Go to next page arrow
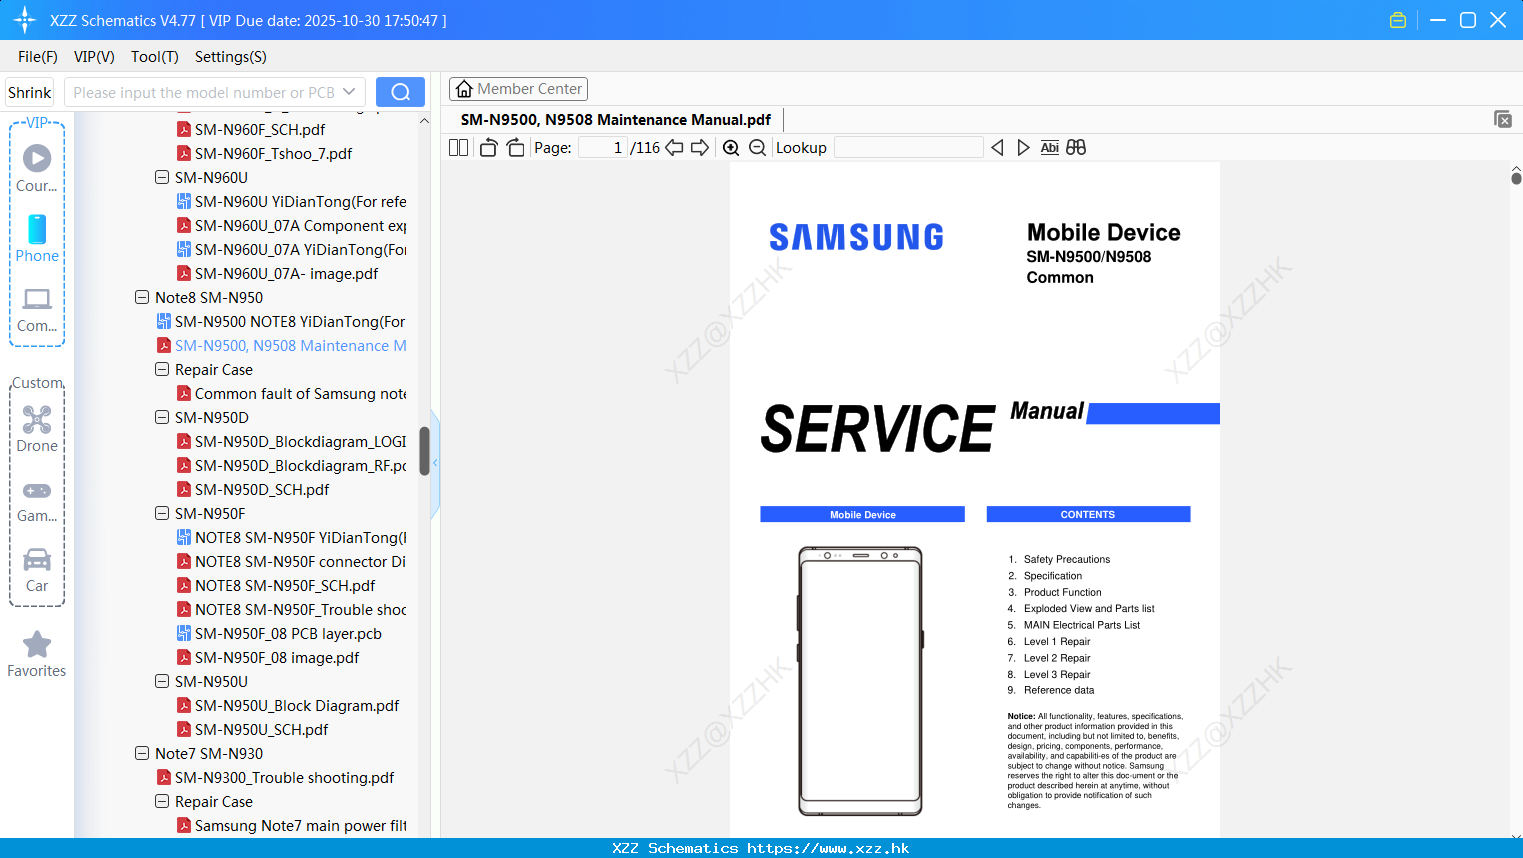1523x858 pixels. [x=700, y=147]
